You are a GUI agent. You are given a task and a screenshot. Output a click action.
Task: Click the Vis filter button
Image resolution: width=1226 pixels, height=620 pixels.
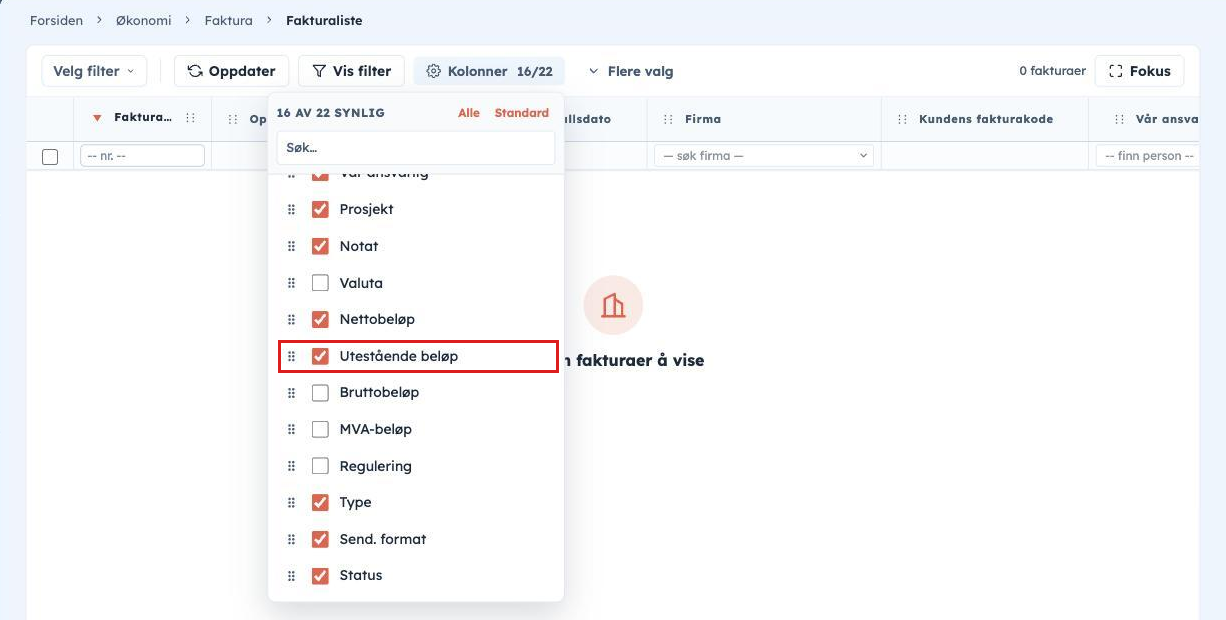point(352,71)
